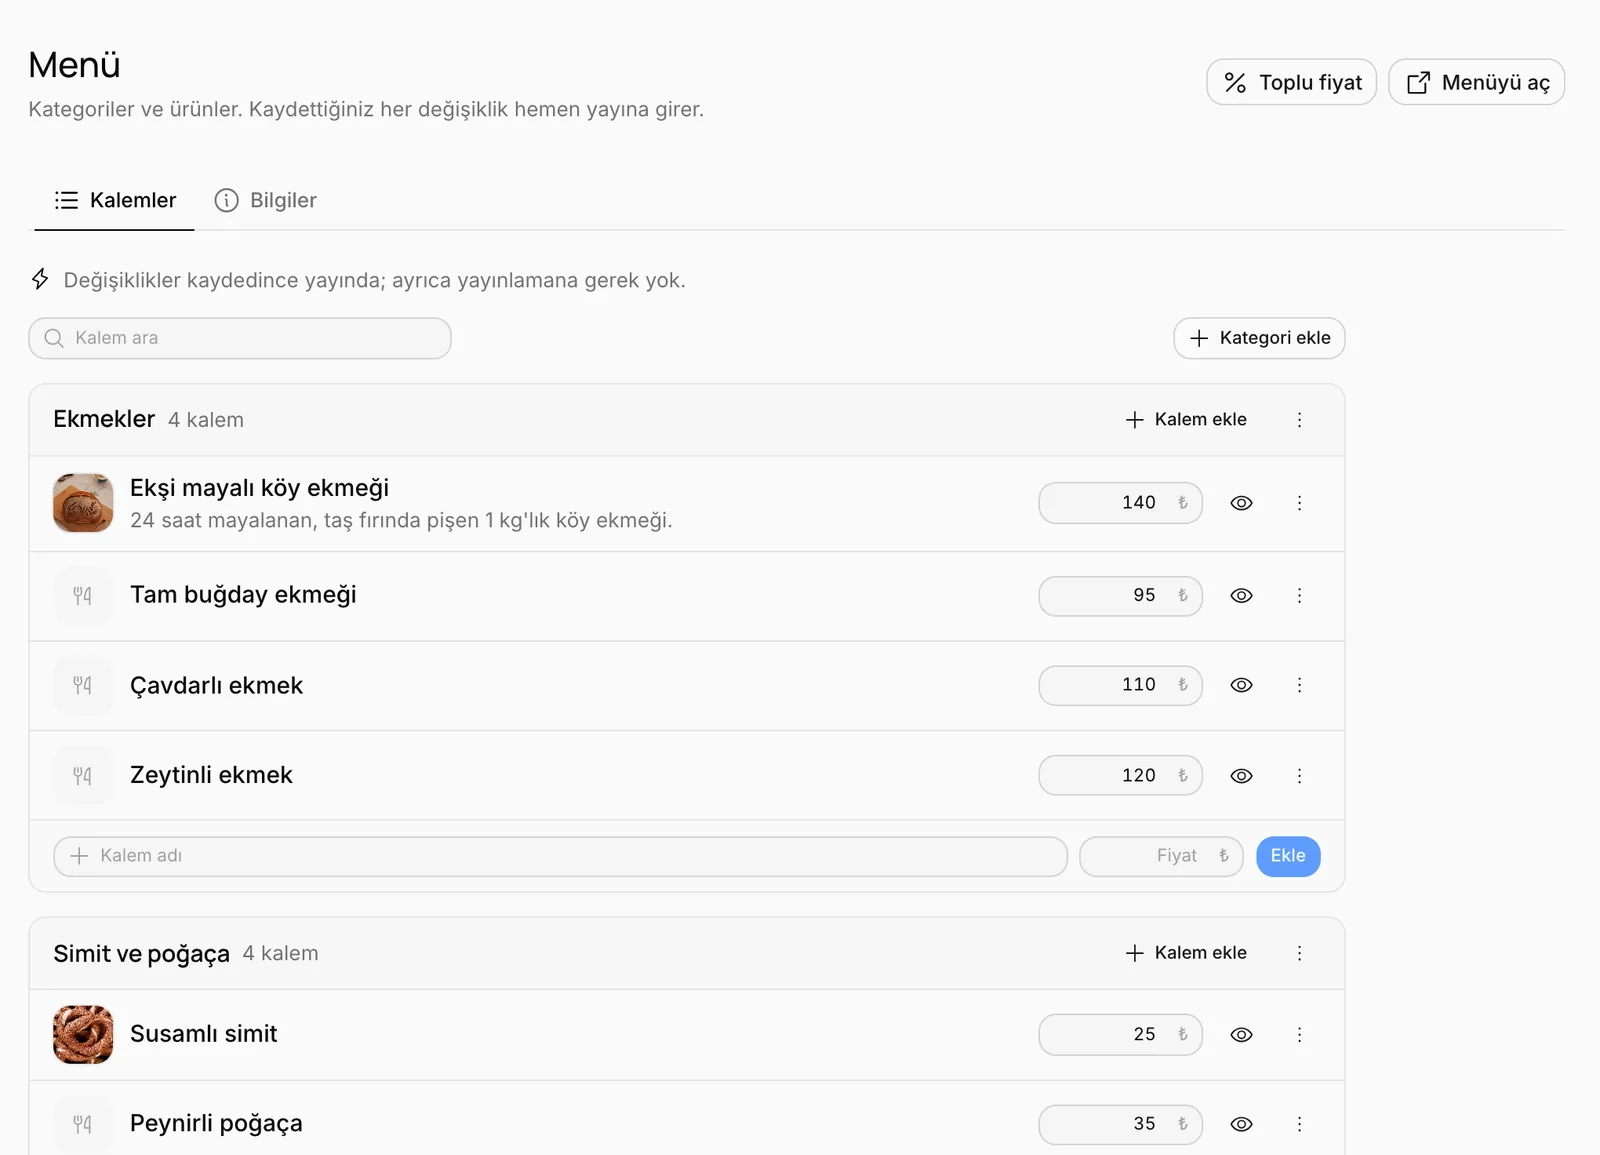Select the Simit ve poğaça category heading

coord(141,954)
